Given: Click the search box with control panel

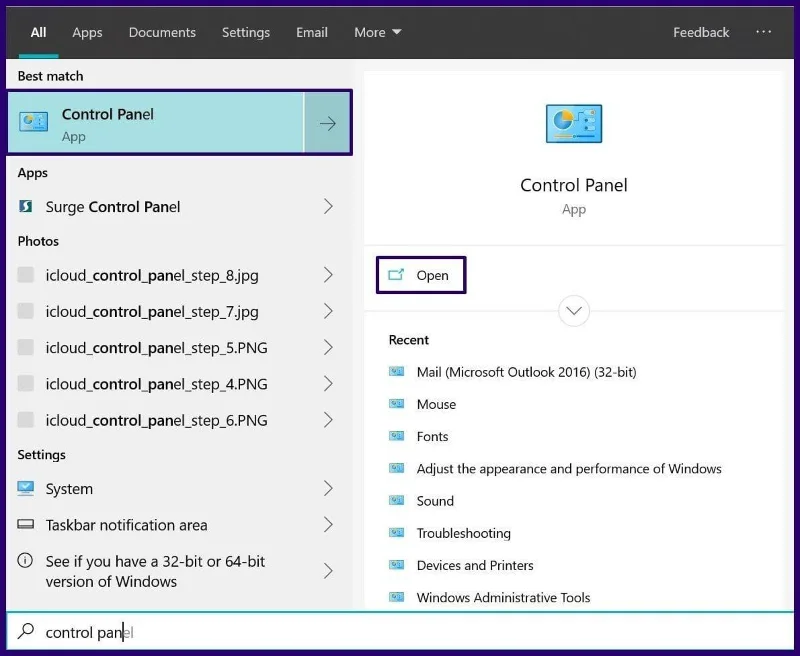Looking at the screenshot, I should [x=400, y=632].
